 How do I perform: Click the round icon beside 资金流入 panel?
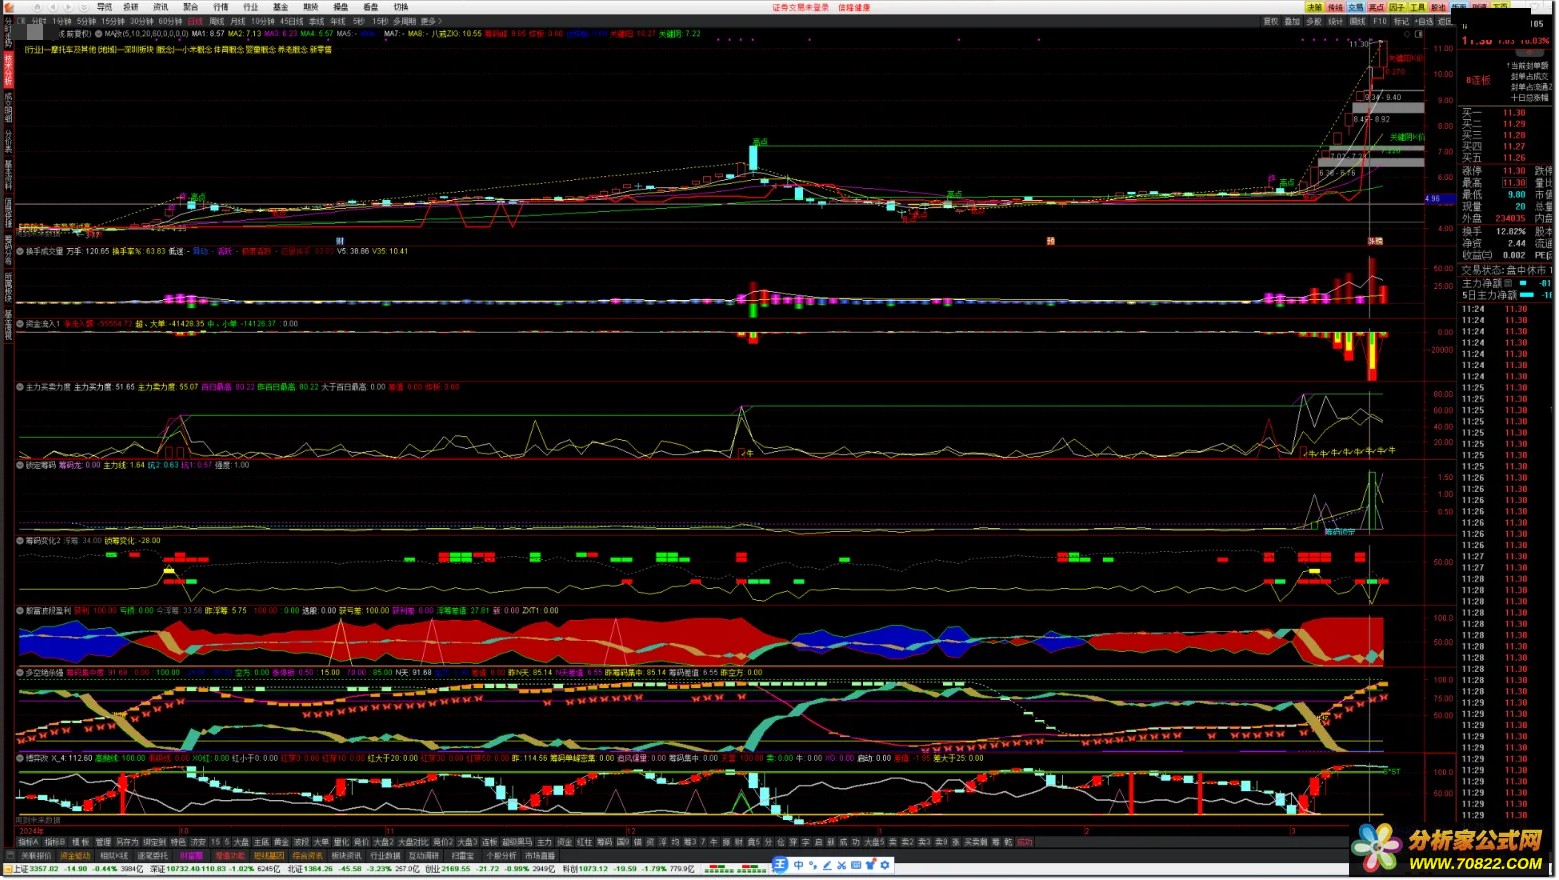click(20, 324)
